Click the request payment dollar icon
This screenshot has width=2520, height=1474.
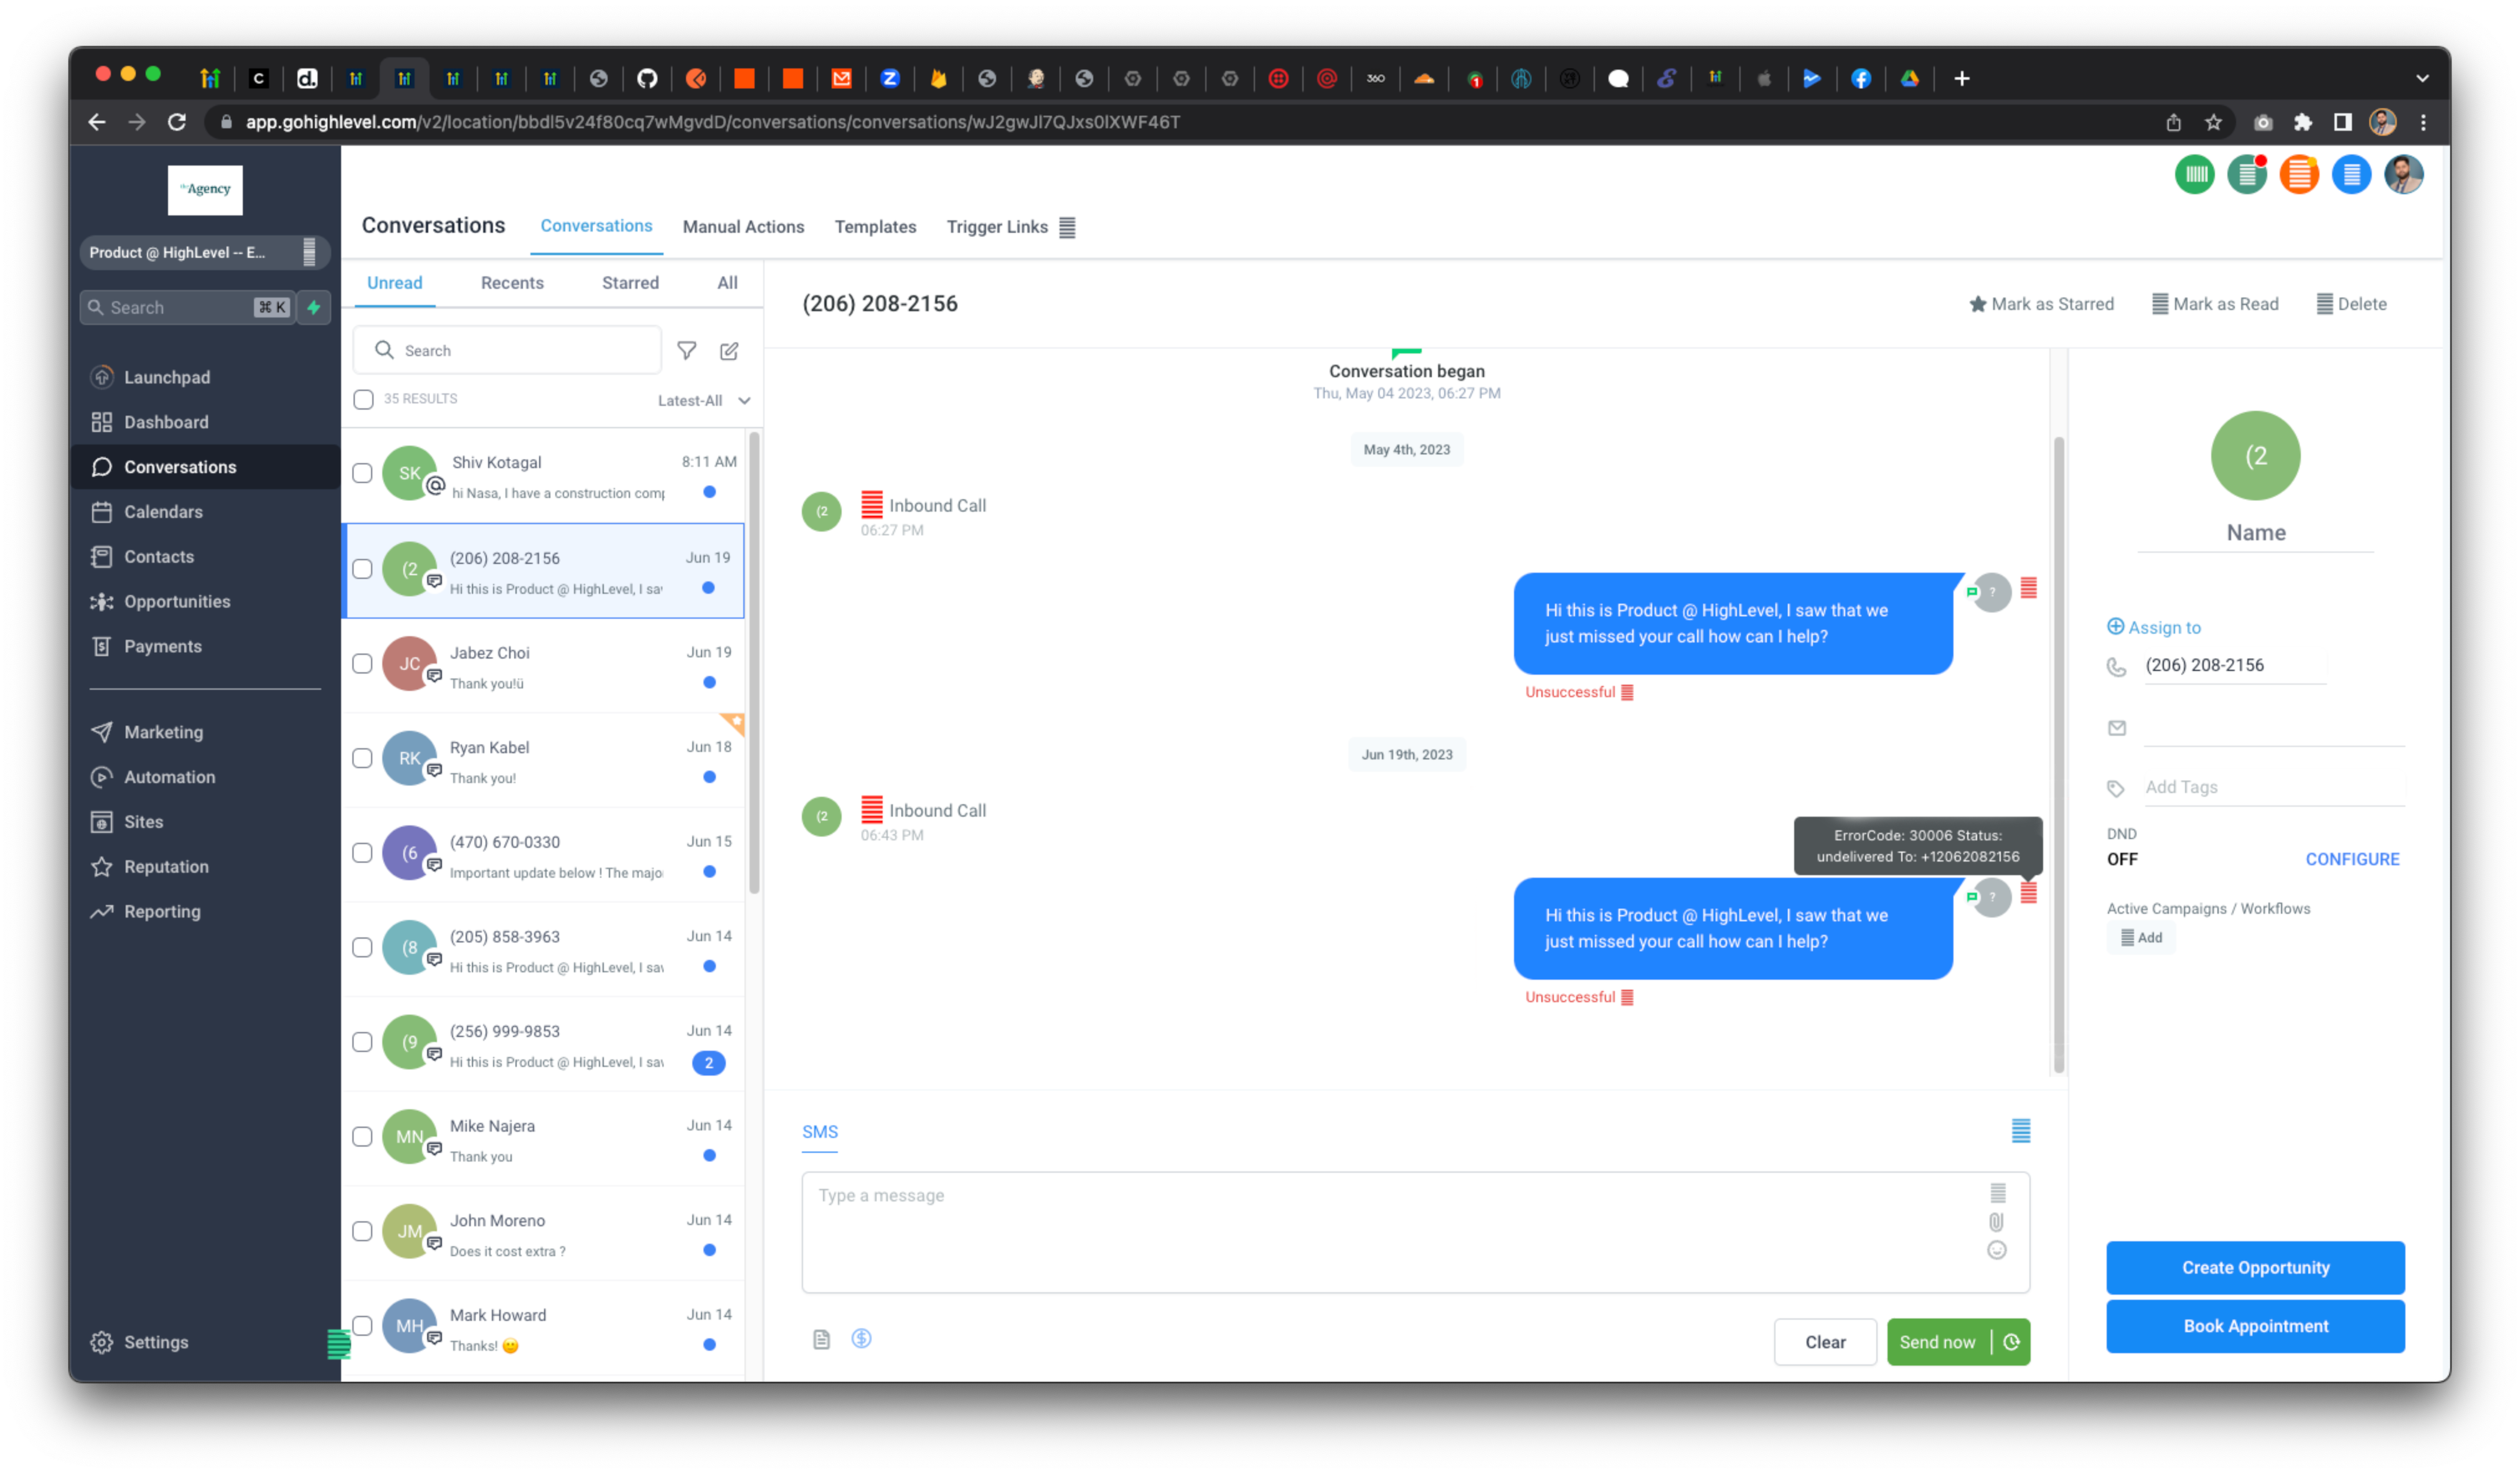[861, 1338]
